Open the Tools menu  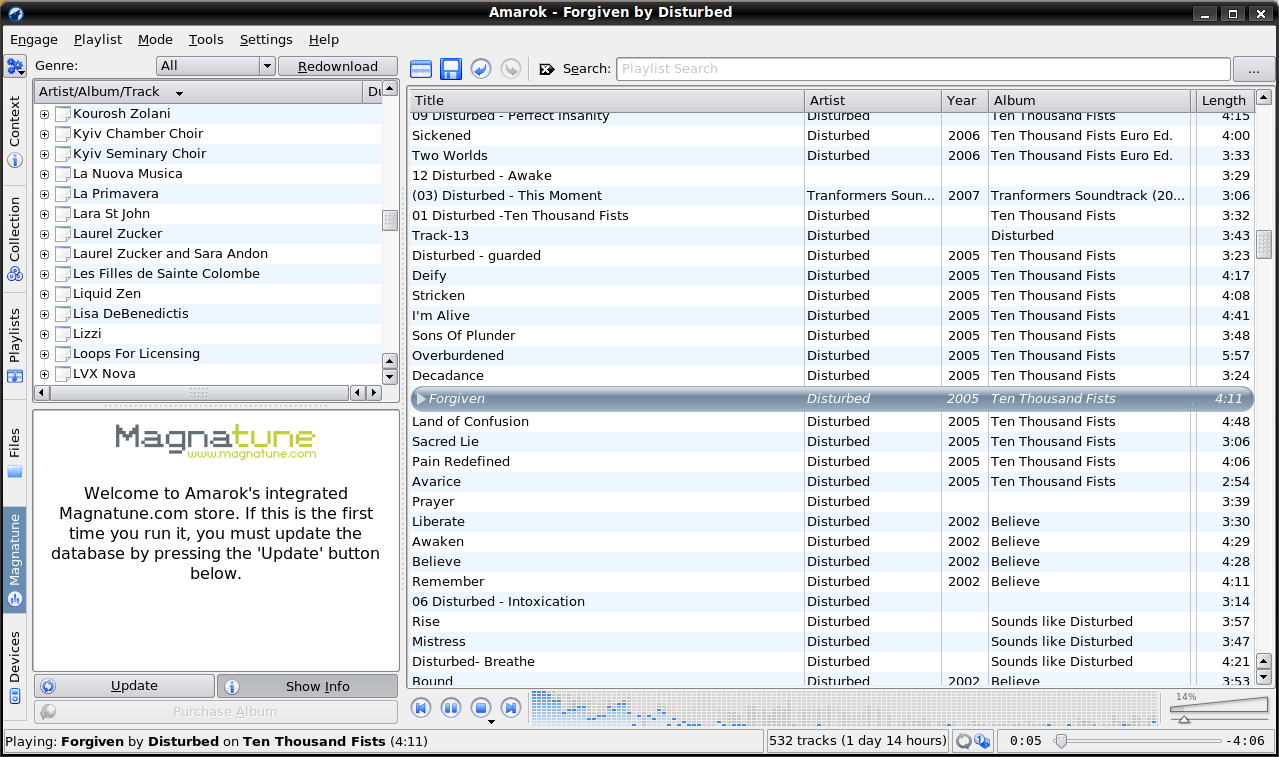click(x=206, y=40)
